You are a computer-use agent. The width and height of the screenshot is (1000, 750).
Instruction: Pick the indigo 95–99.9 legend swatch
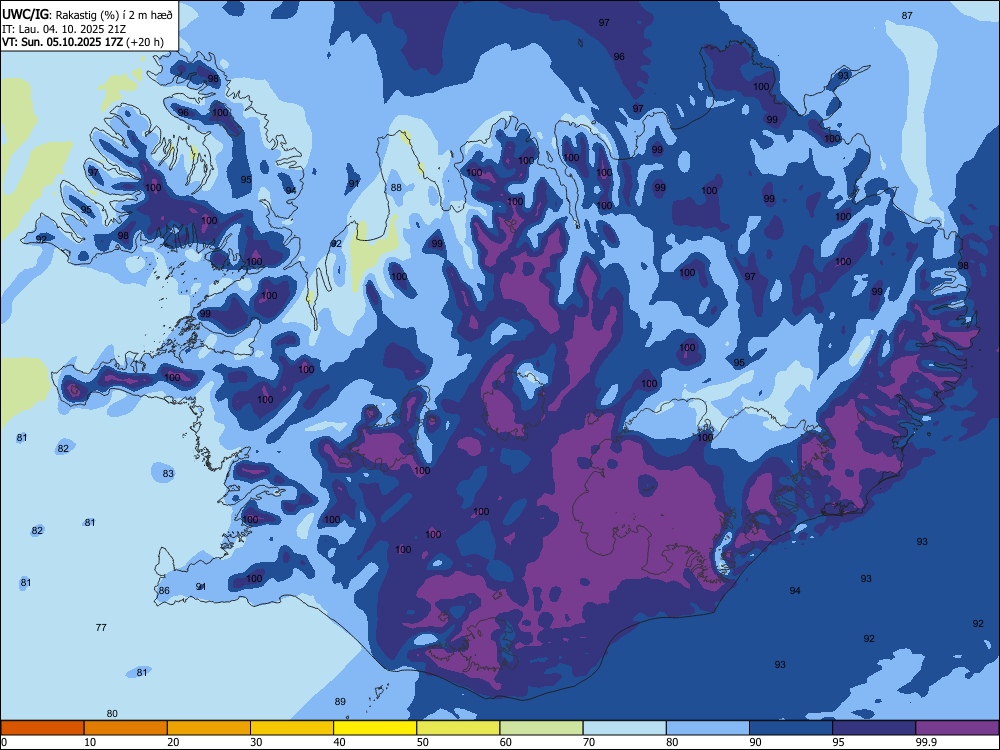874,728
